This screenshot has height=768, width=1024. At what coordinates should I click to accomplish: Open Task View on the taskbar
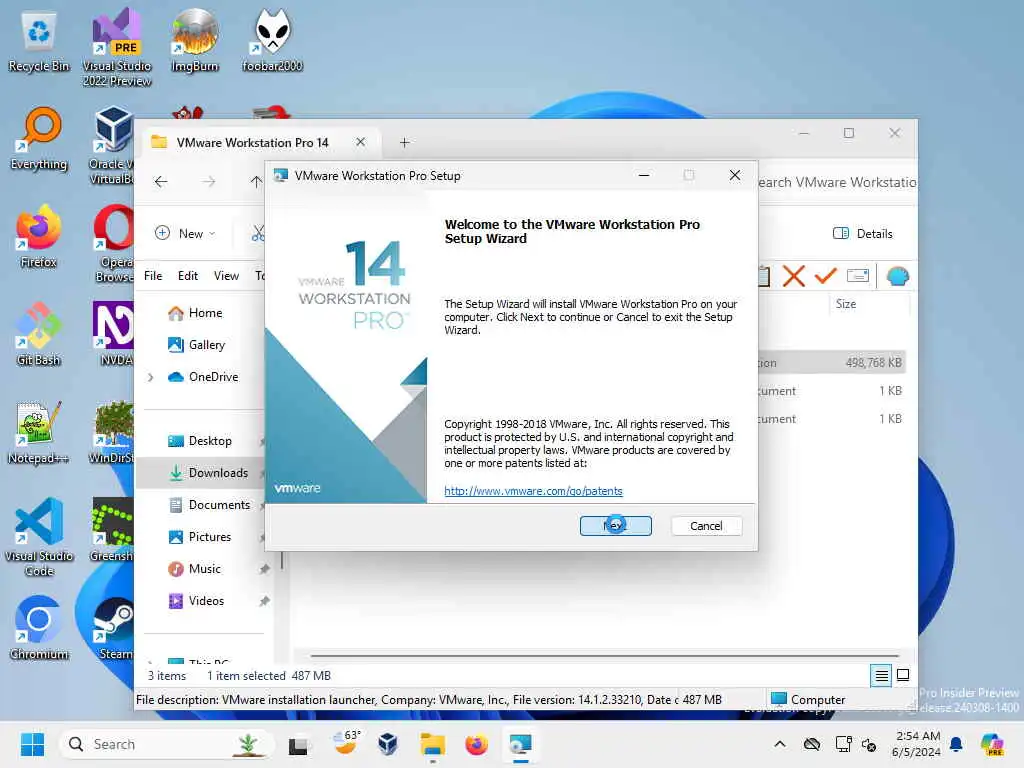point(298,745)
